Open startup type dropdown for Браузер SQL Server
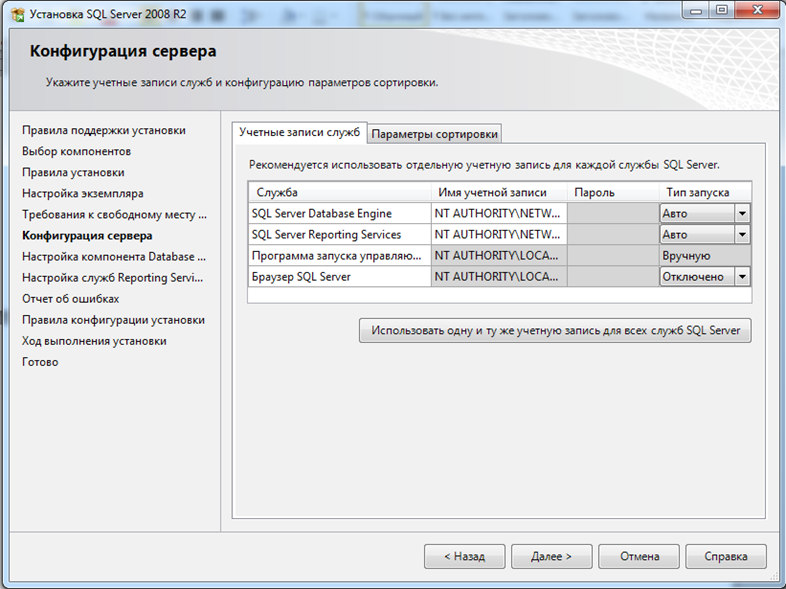 [742, 277]
